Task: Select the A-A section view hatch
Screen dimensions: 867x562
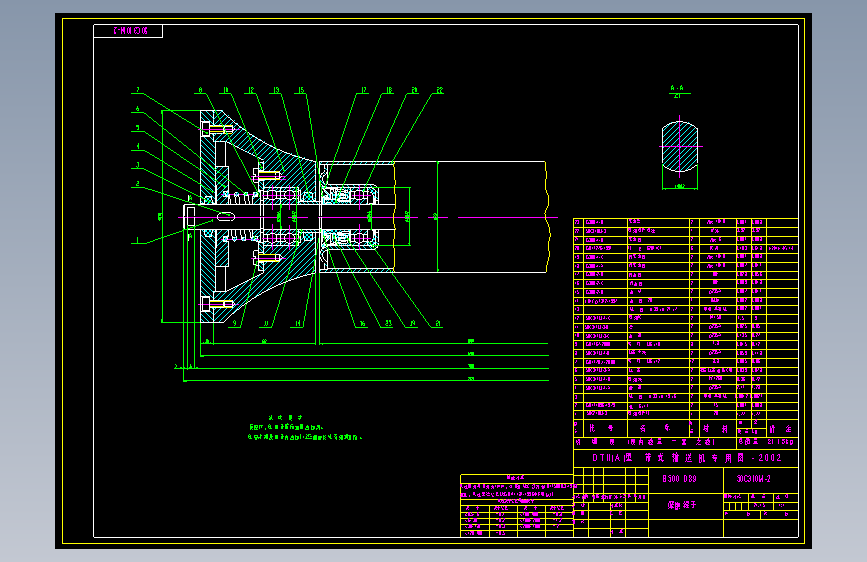Action: tap(680, 147)
